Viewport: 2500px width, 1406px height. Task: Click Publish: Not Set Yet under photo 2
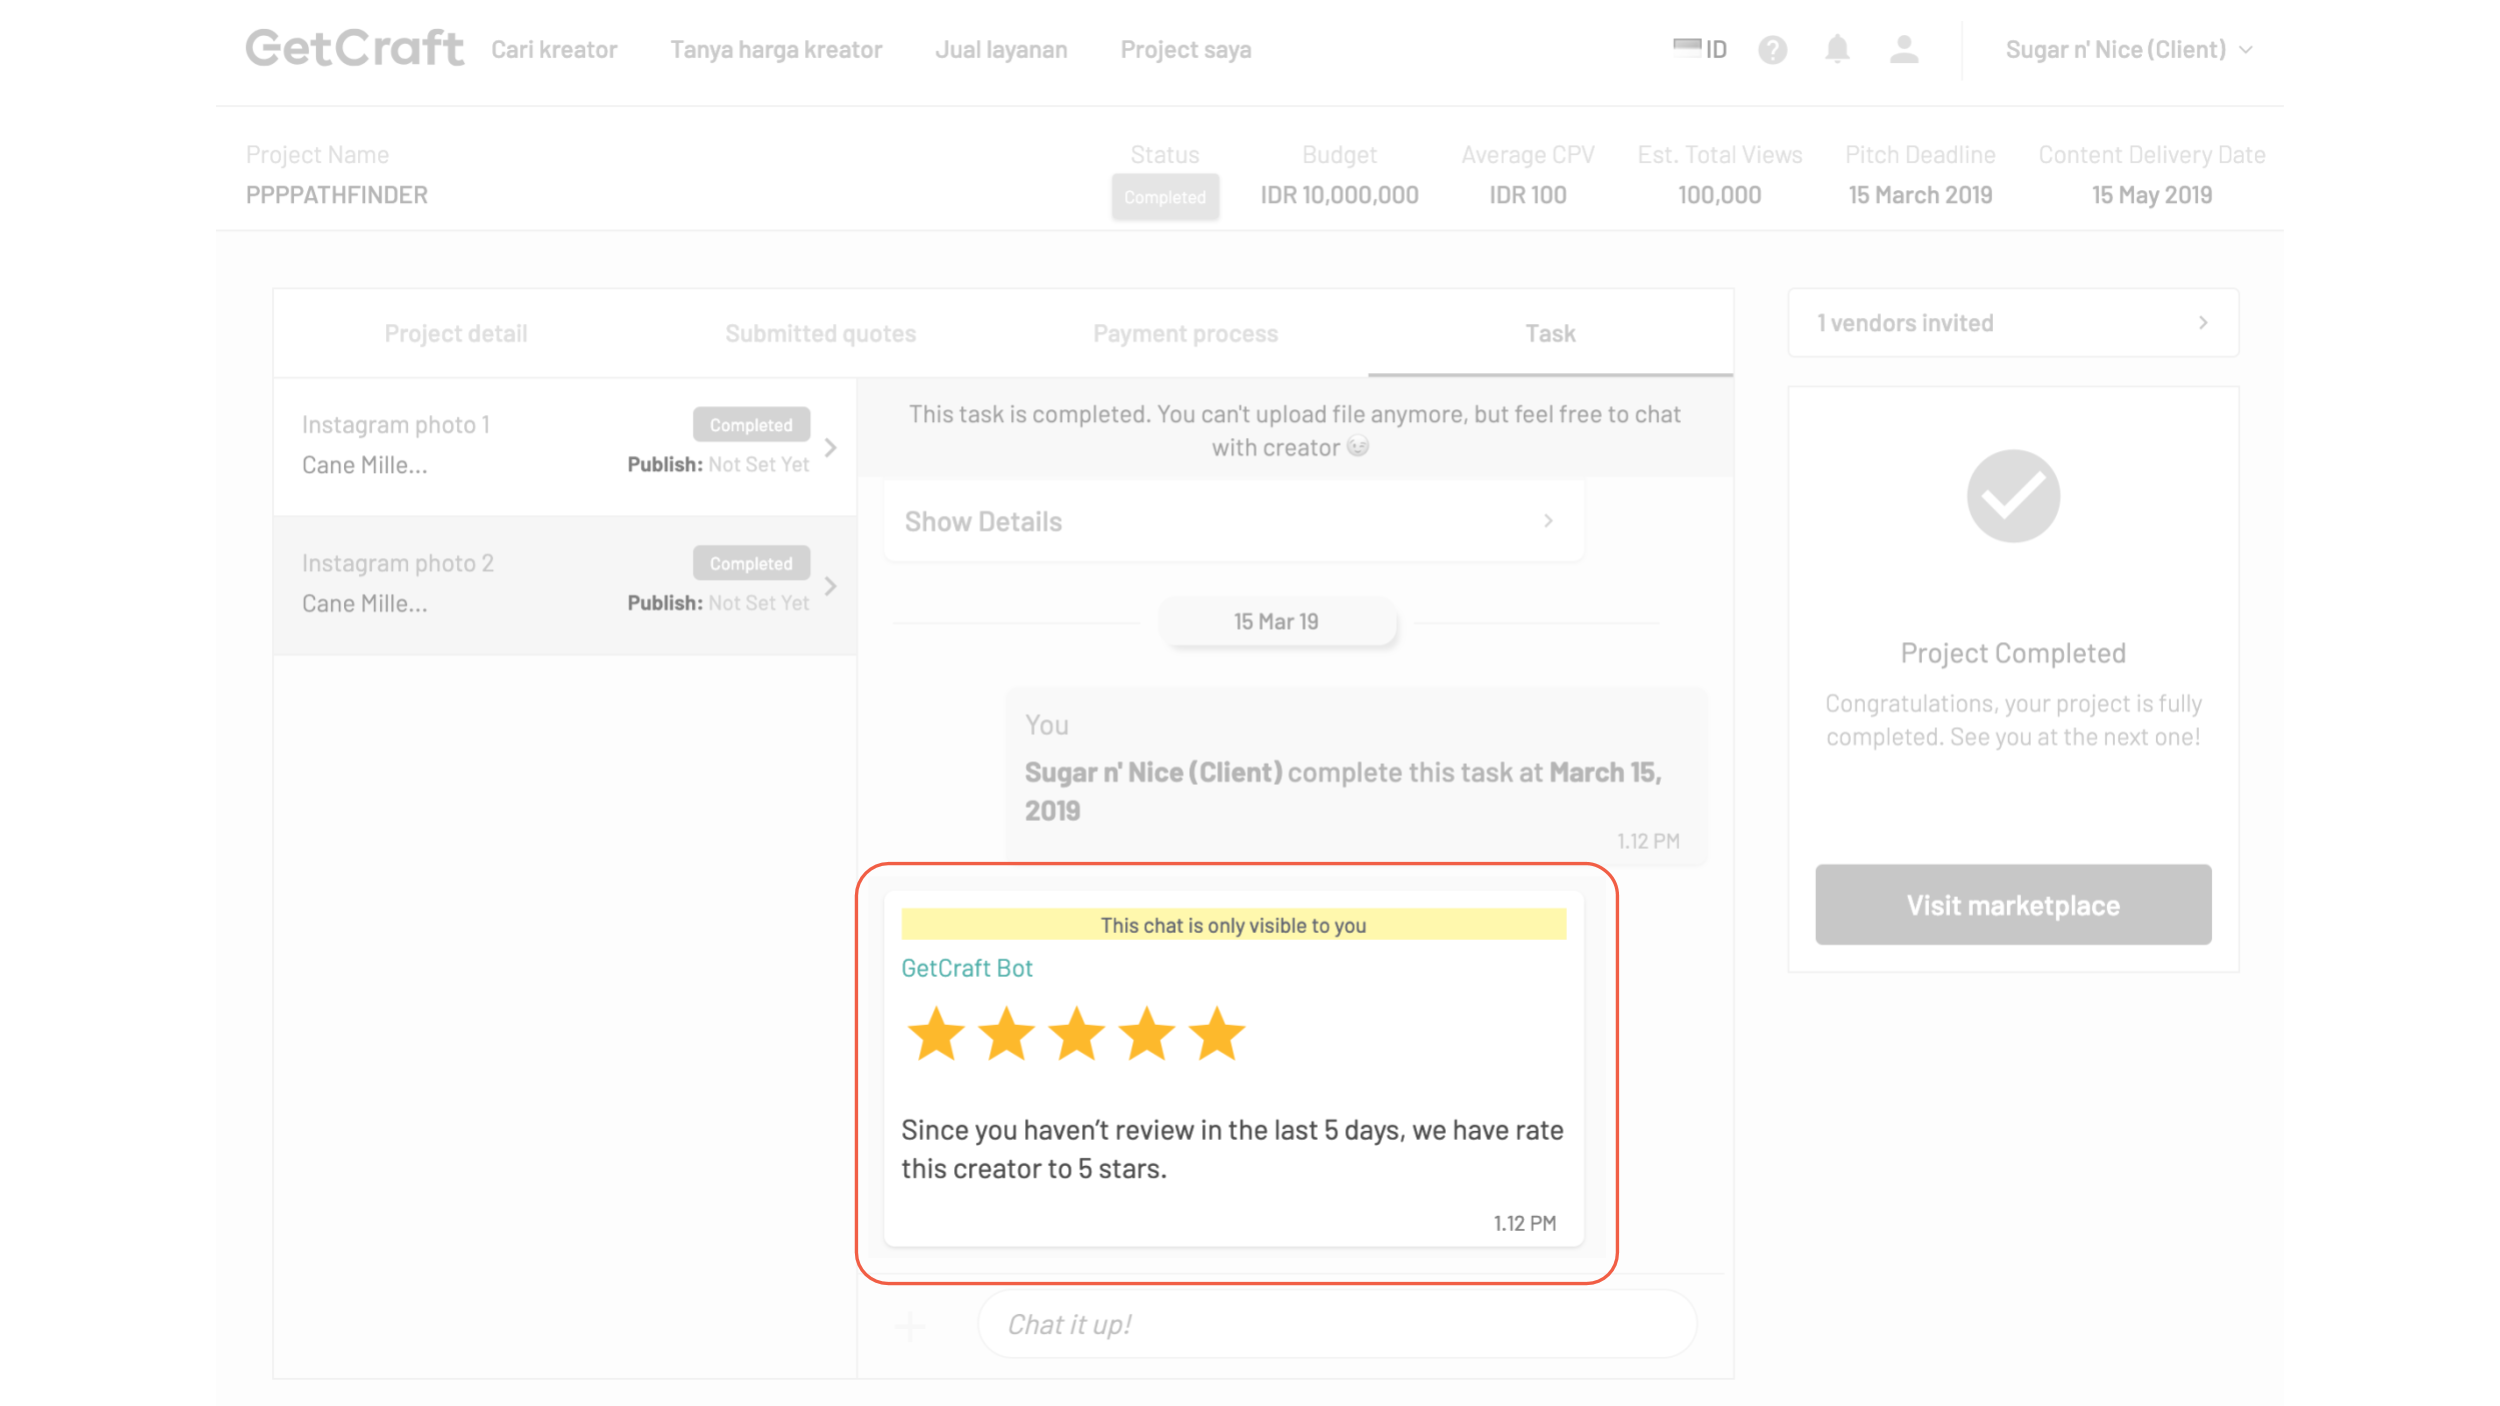(718, 603)
